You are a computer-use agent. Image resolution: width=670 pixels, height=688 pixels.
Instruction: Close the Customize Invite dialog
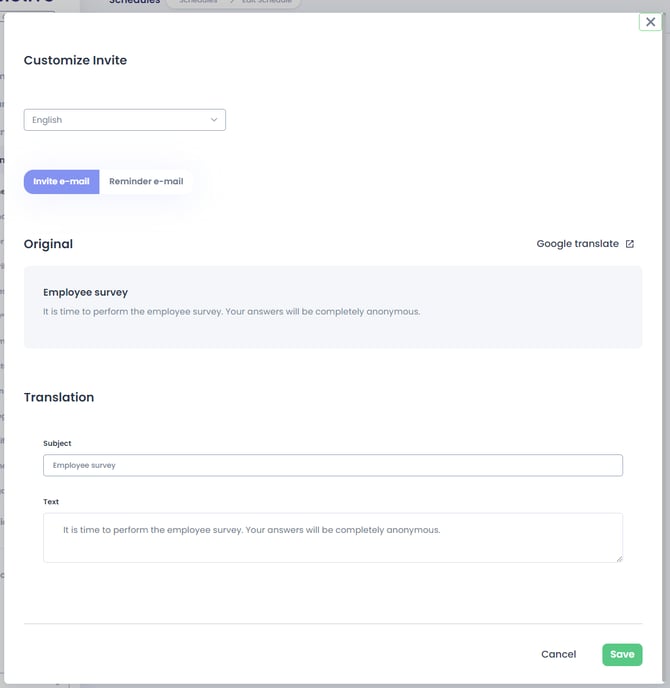(x=651, y=21)
